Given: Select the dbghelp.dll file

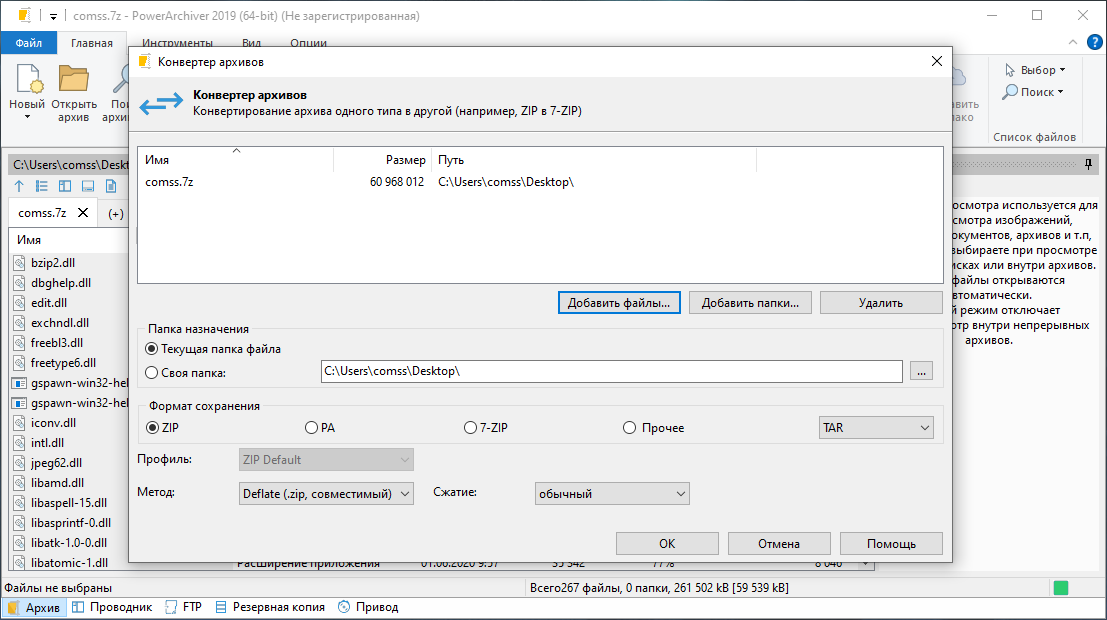Looking at the screenshot, I should 61,283.
